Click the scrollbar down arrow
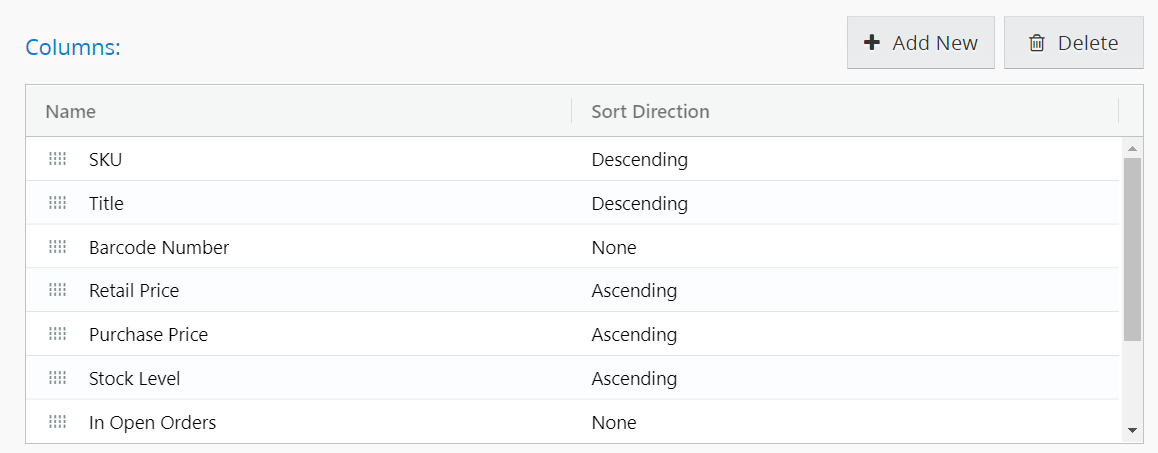 (x=1132, y=430)
